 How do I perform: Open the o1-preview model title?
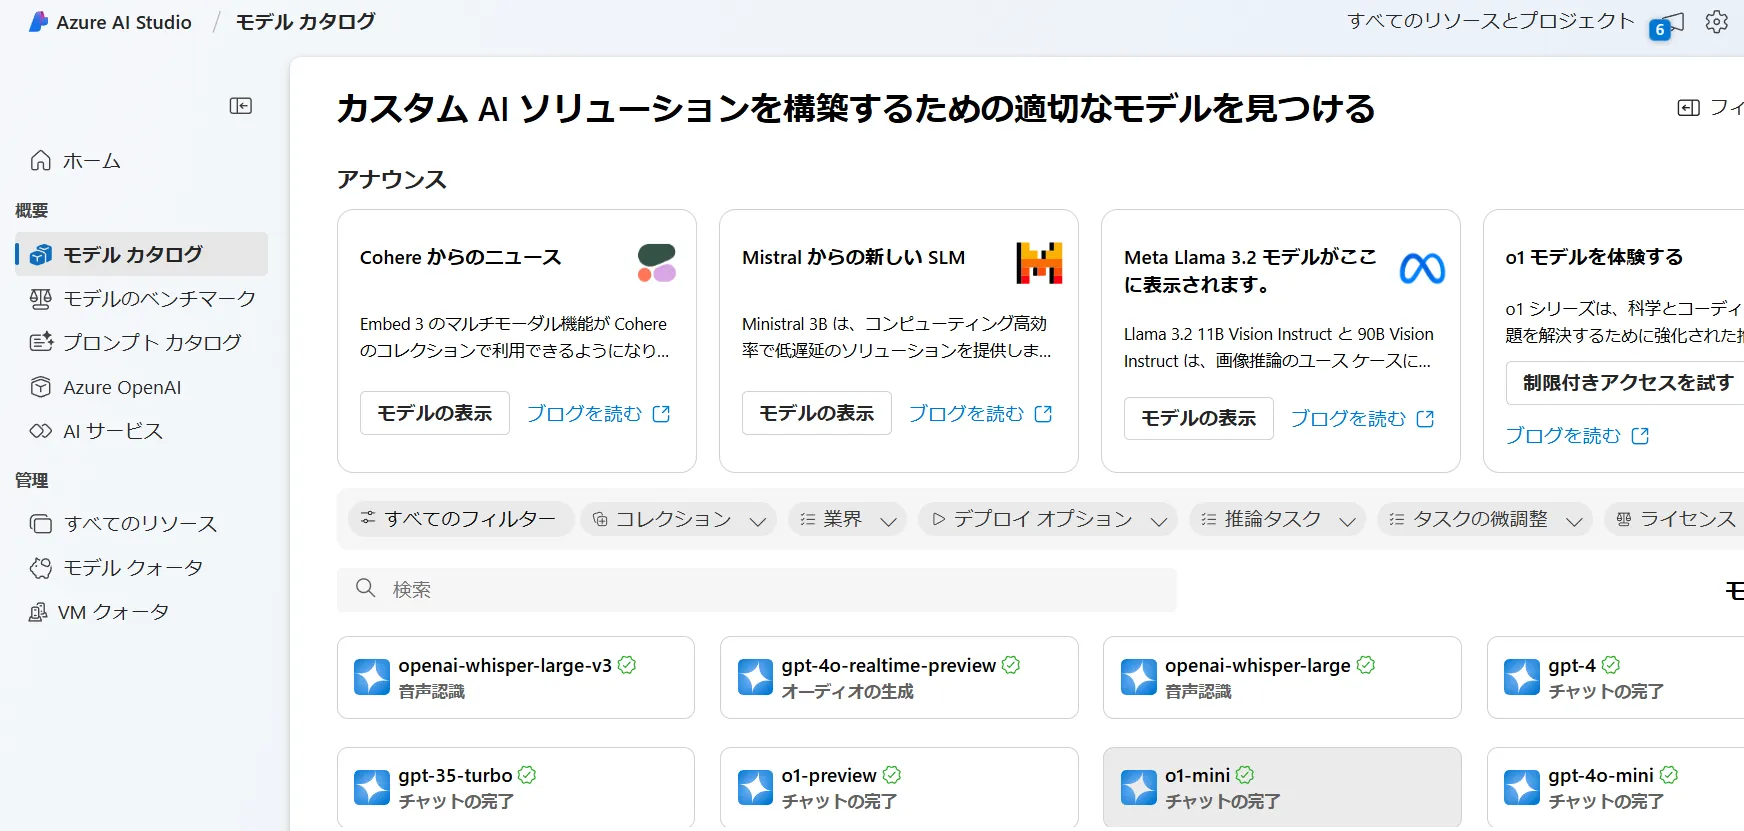829,775
